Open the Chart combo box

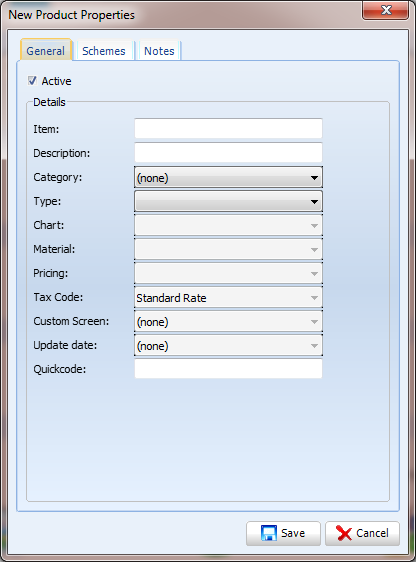(228, 225)
